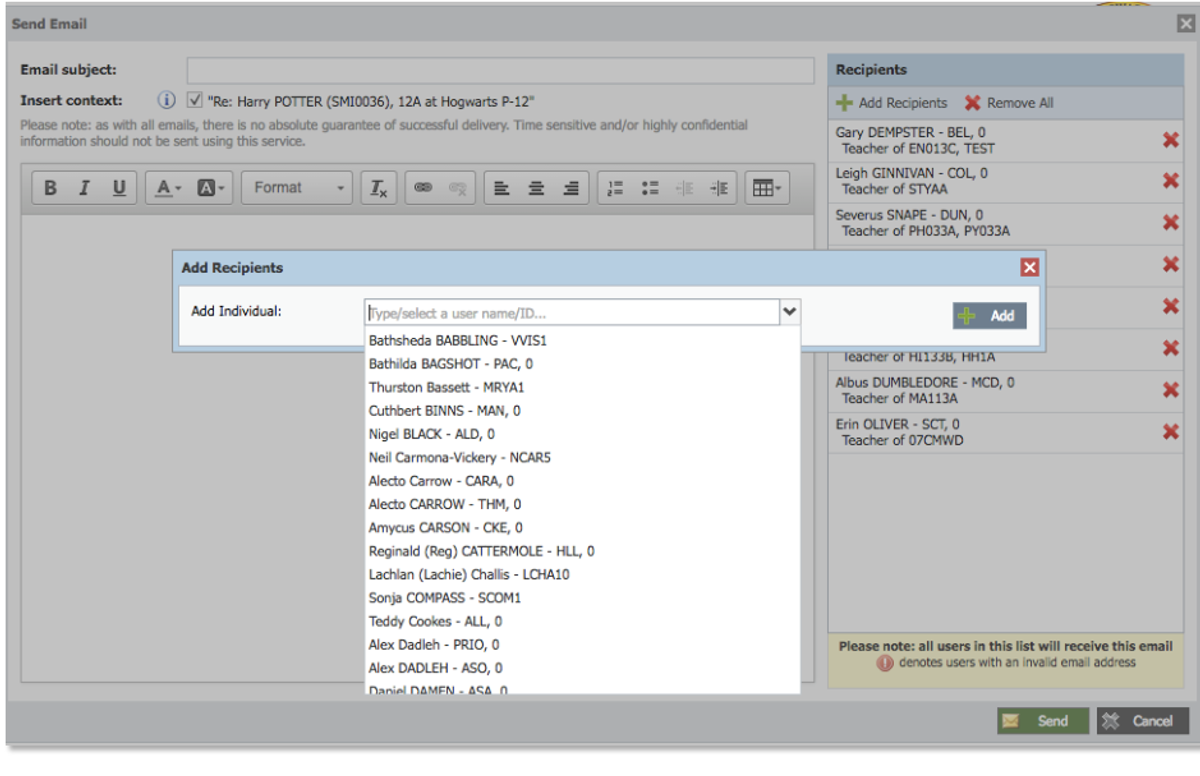1200x776 pixels.
Task: Select Bathsheda BABBLING - VVIS1
Action: (582, 340)
